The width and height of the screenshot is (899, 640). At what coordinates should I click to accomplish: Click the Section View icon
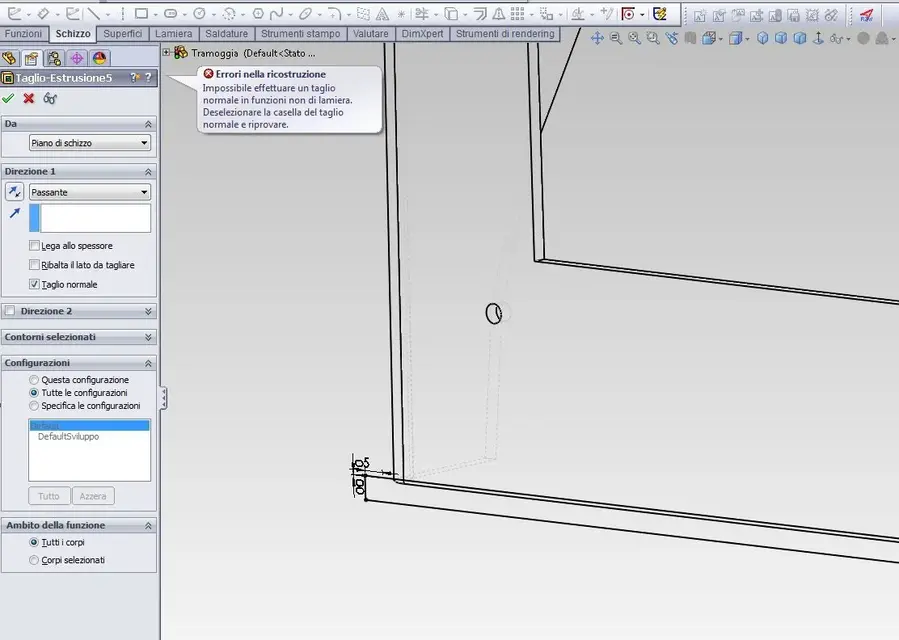(690, 38)
